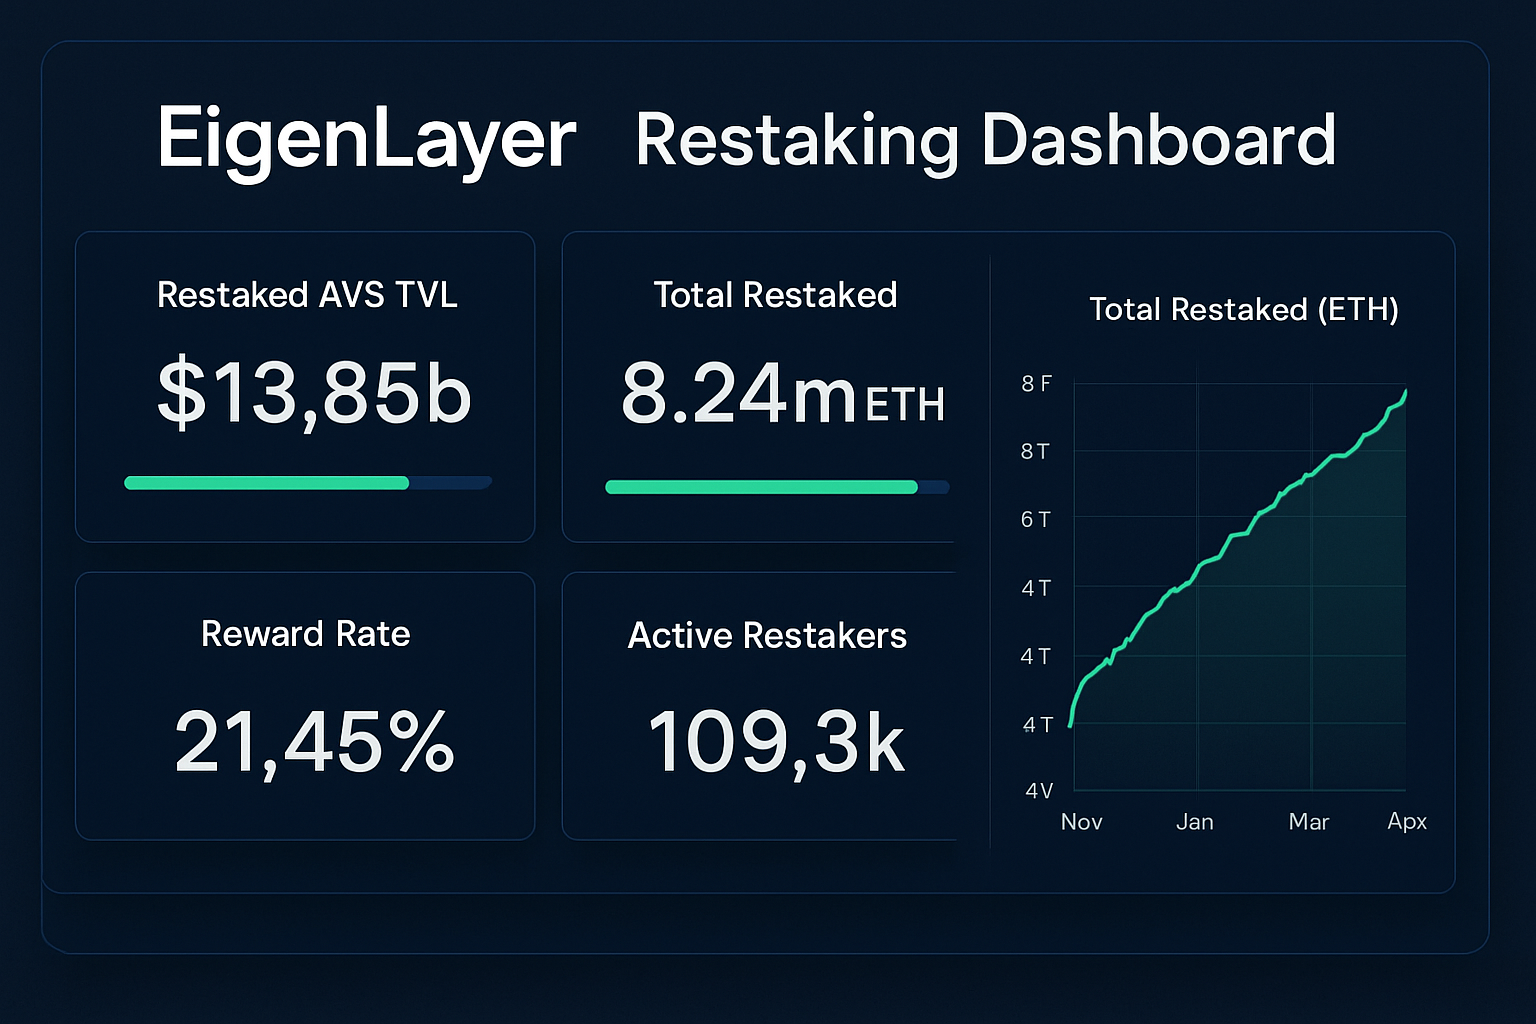Image resolution: width=1536 pixels, height=1024 pixels.
Task: Select the Jan axis label
Action: point(1195,821)
